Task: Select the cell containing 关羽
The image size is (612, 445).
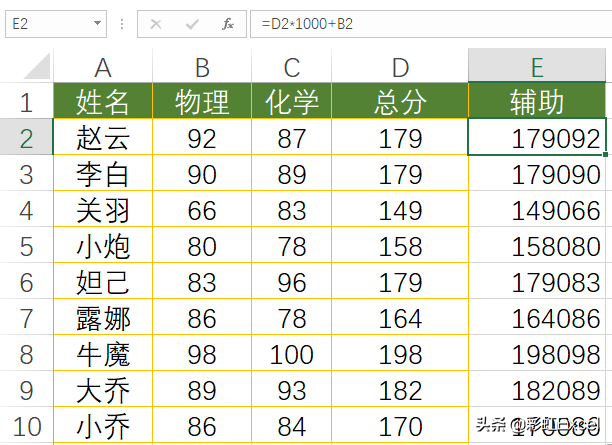Action: pyautogui.click(x=103, y=209)
